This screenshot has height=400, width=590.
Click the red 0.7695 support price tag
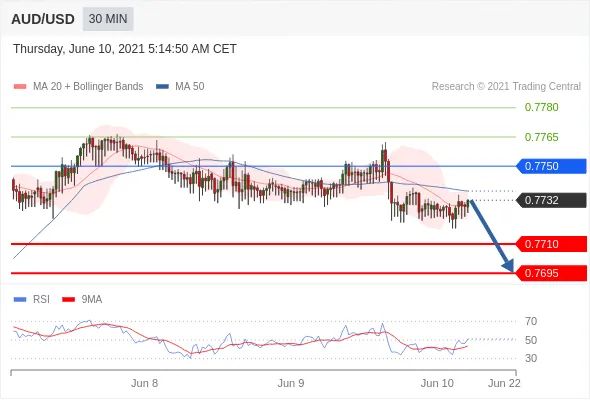pos(551,273)
